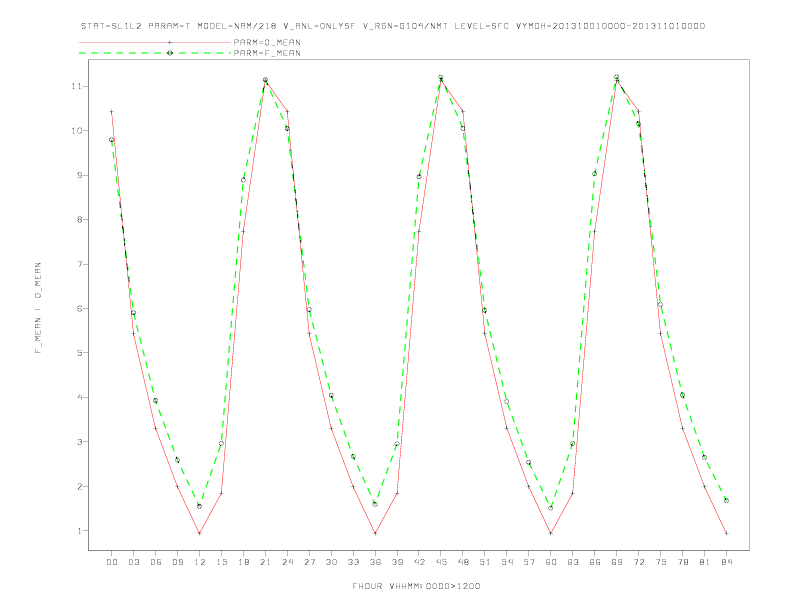Click x-axis tick label 51
Viewport: 792px width, 612px height.
485,562
